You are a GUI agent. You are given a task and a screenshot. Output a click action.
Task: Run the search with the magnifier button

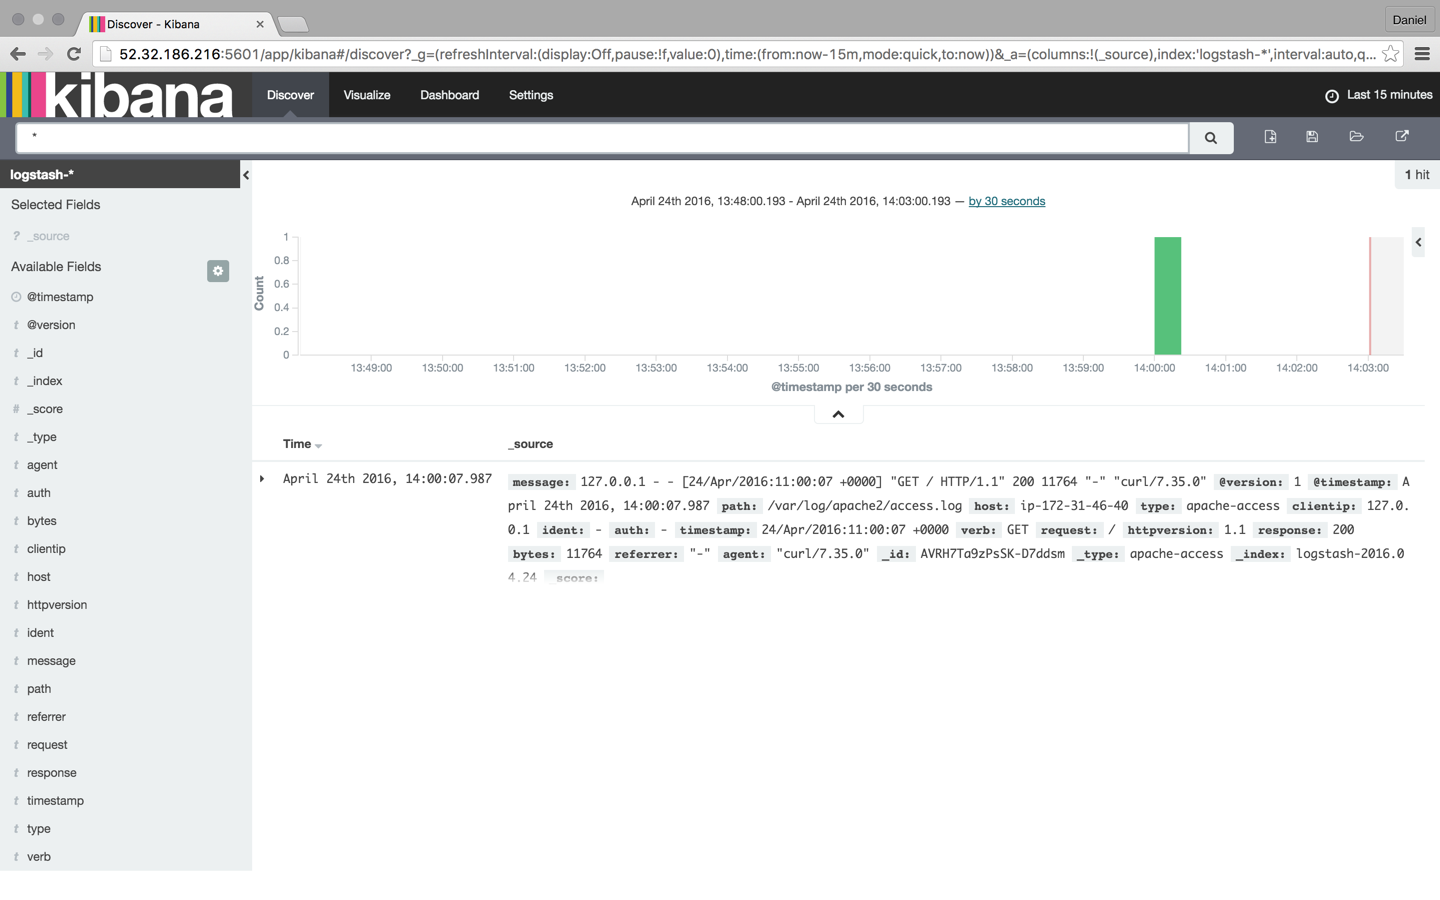1210,138
